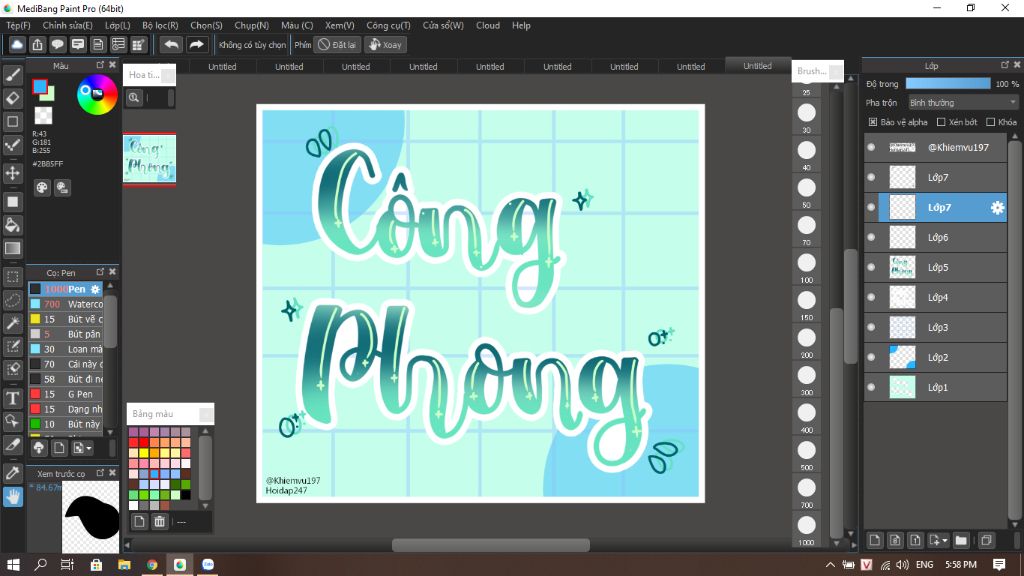Select the Eraser tool

tap(12, 98)
